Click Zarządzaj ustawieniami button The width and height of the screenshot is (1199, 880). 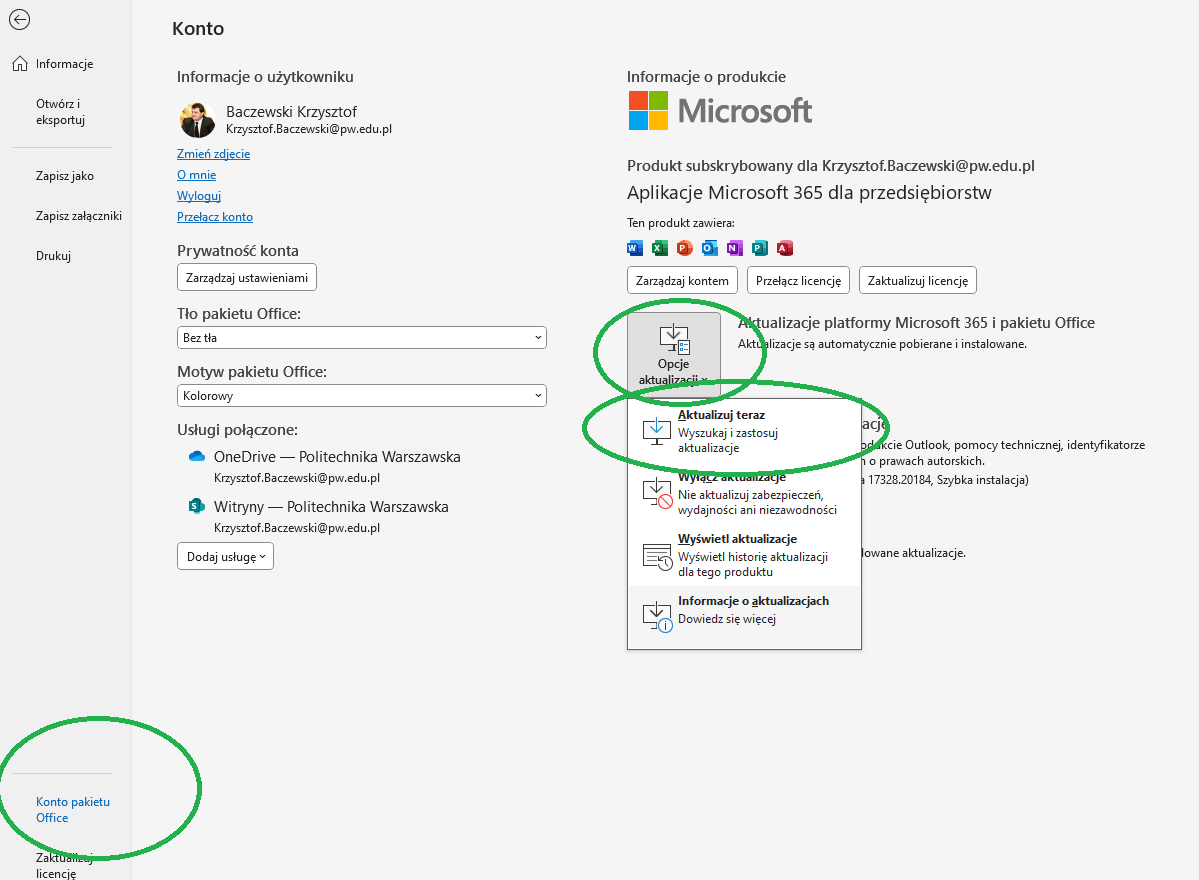[247, 278]
